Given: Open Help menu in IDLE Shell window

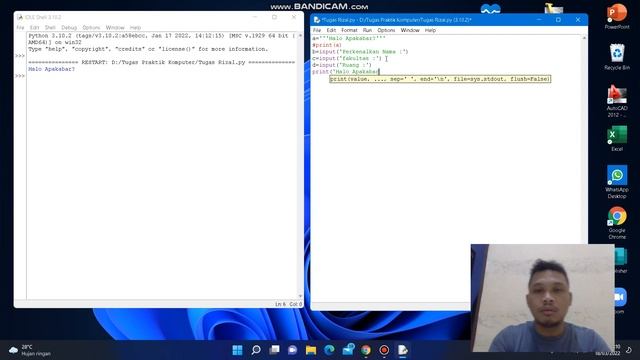Looking at the screenshot, I should point(135,28).
